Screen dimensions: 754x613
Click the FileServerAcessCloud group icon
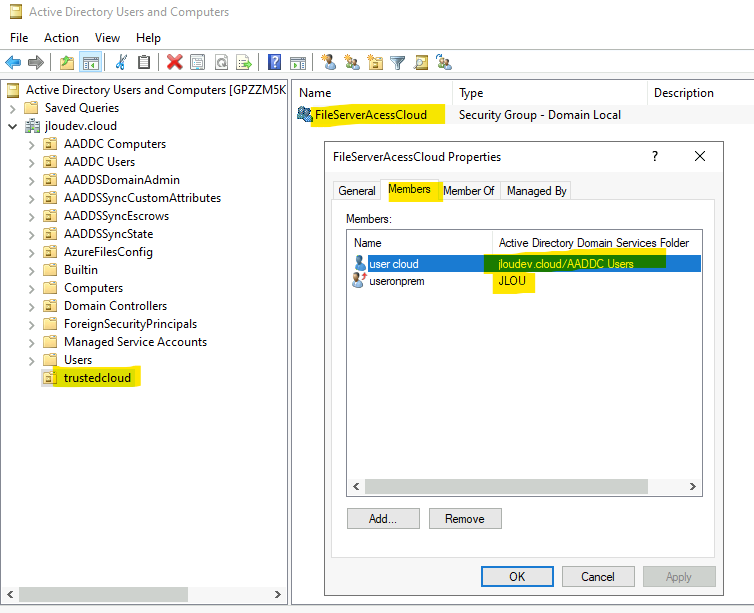pos(304,114)
